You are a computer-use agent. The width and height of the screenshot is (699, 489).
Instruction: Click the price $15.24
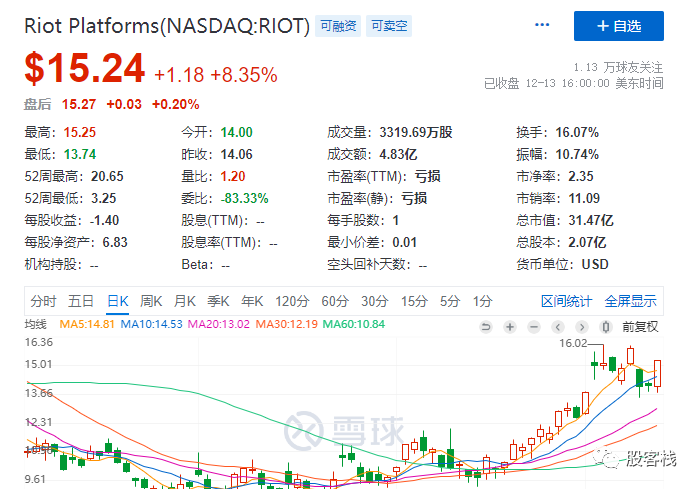85,68
